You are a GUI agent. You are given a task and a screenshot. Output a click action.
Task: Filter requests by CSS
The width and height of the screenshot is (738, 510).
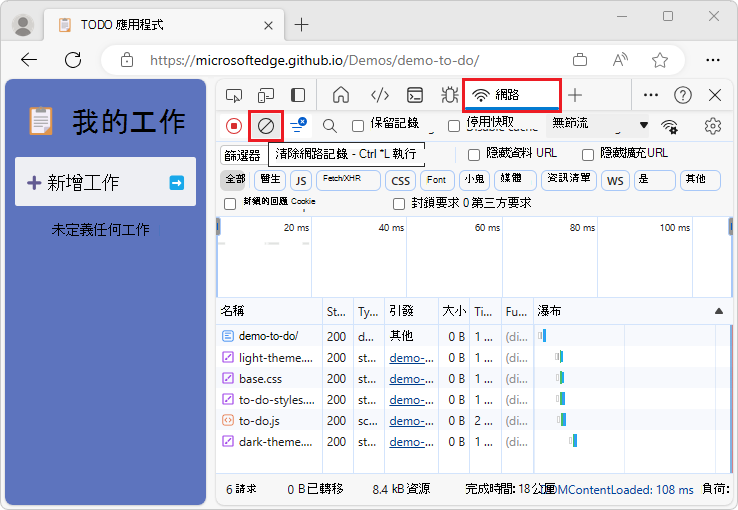(x=401, y=181)
